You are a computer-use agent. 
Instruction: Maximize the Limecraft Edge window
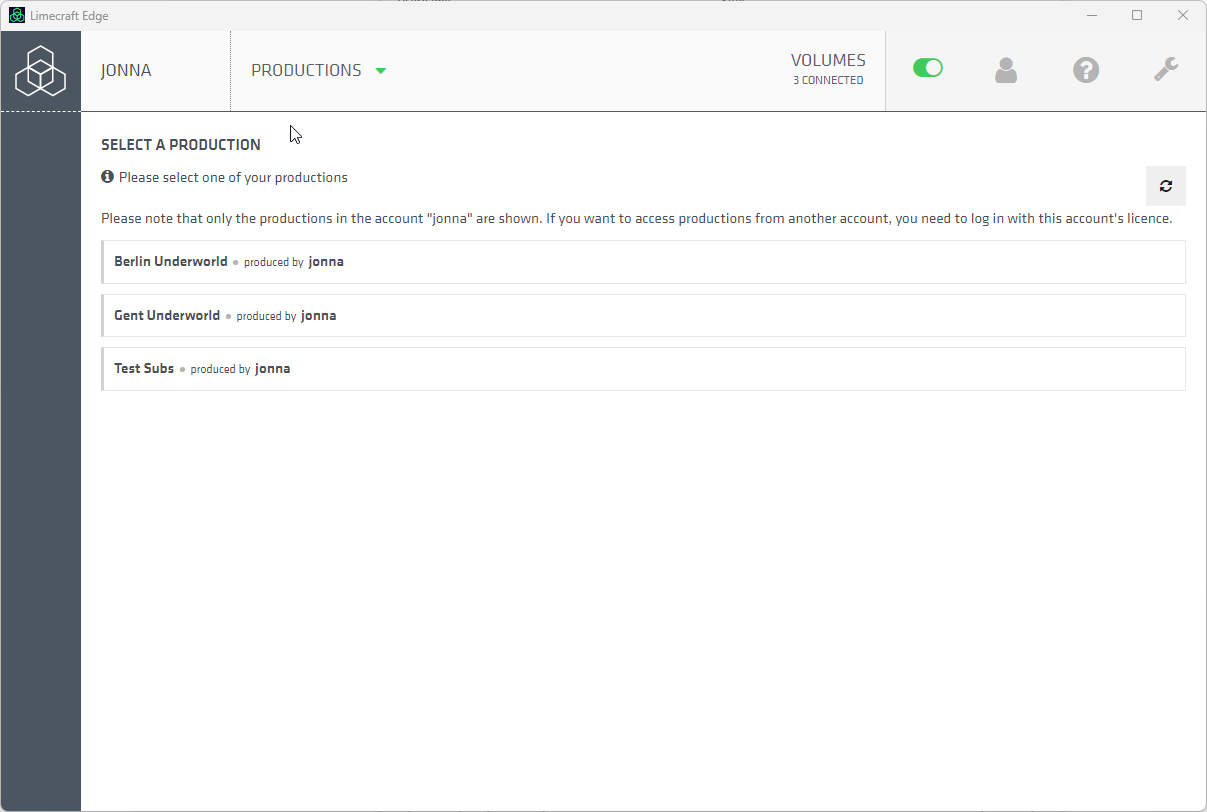point(1137,15)
